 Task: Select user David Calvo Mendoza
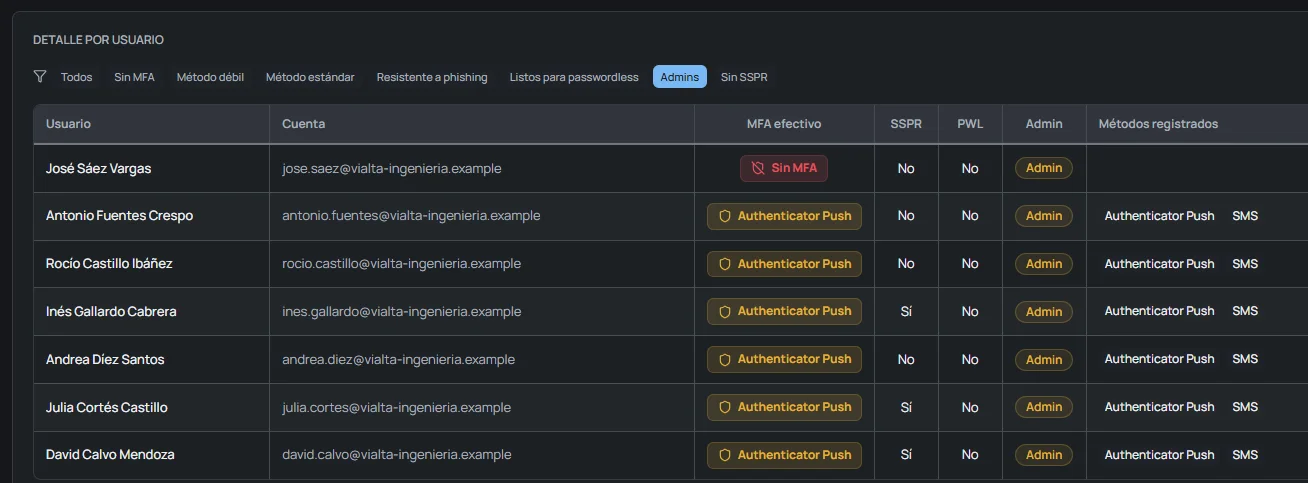tap(110, 455)
